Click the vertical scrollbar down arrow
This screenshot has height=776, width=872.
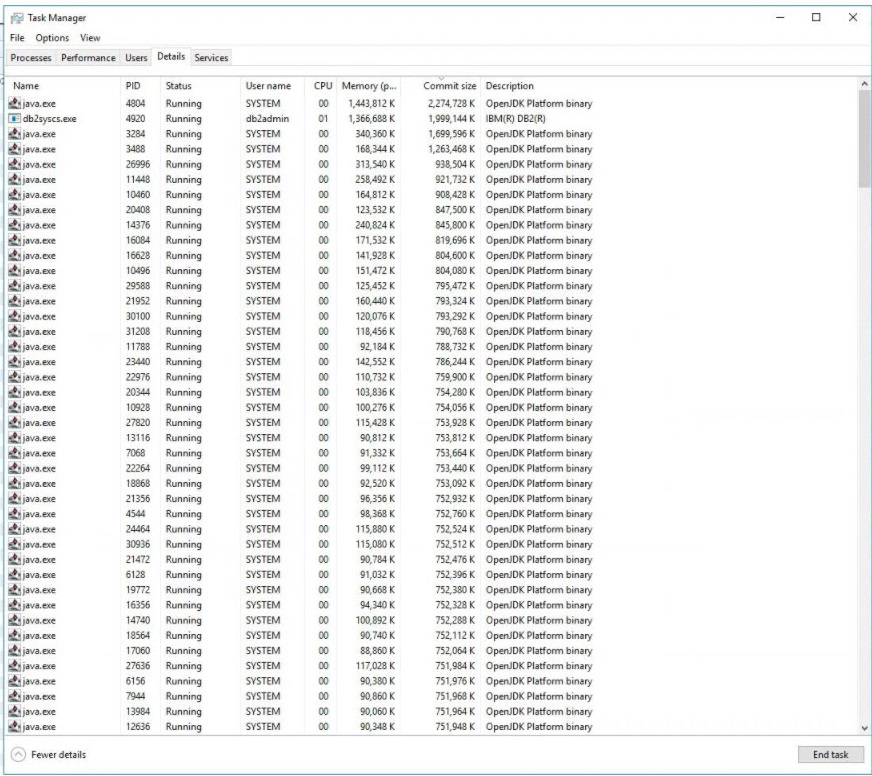864,728
